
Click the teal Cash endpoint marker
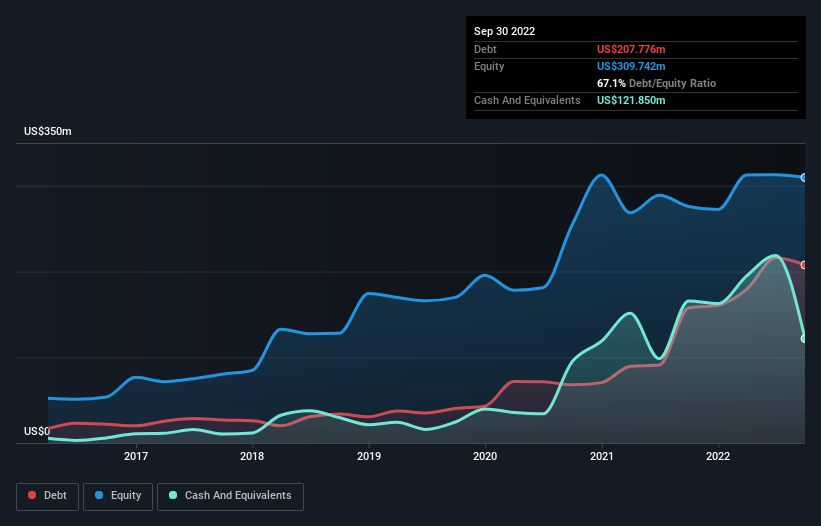[804, 339]
